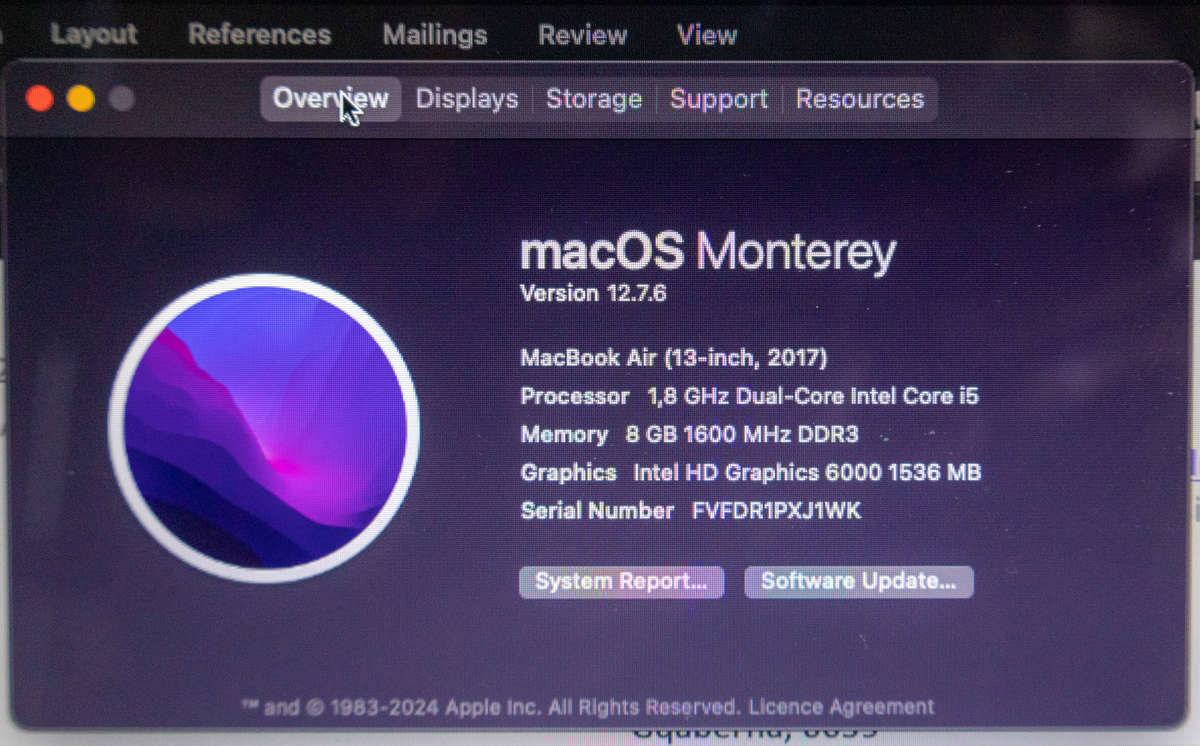Switch to the Displays tab

click(x=467, y=98)
